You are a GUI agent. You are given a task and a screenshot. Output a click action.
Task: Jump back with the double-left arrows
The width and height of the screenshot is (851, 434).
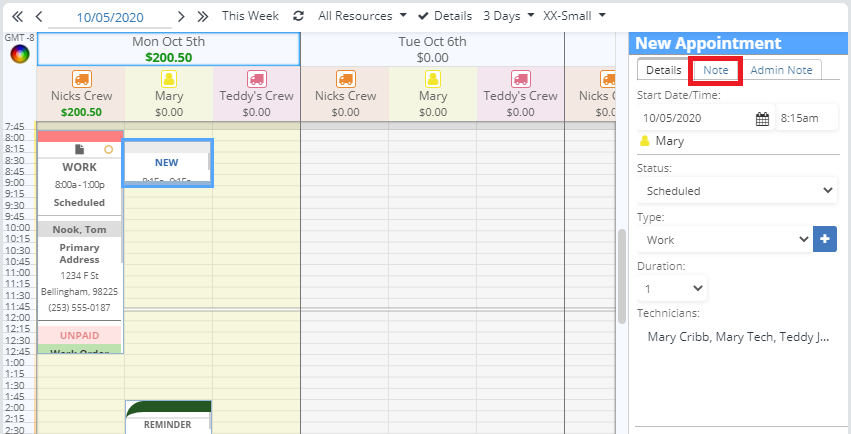pyautogui.click(x=17, y=16)
